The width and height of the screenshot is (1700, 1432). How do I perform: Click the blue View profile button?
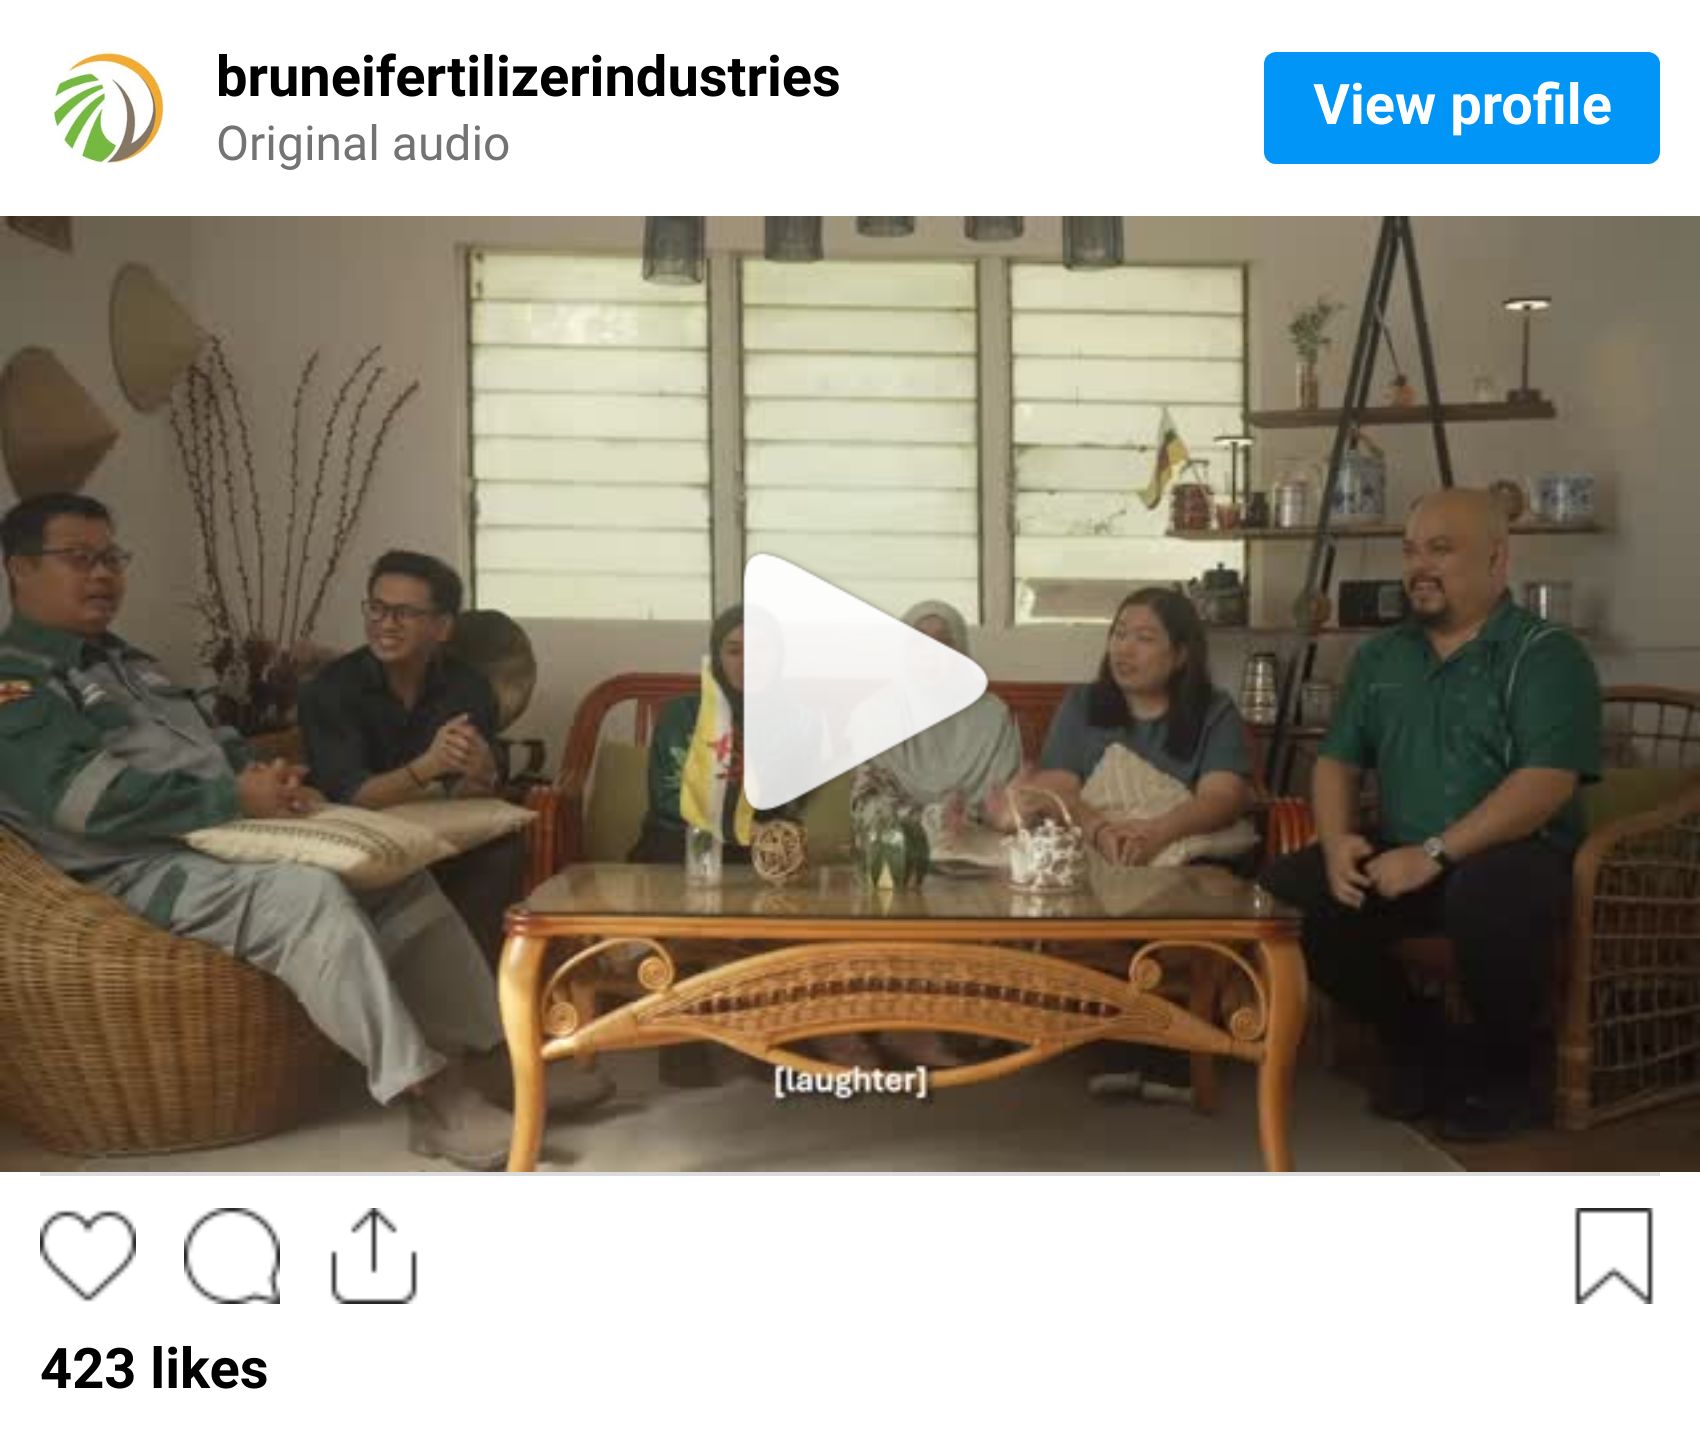[x=1461, y=108]
